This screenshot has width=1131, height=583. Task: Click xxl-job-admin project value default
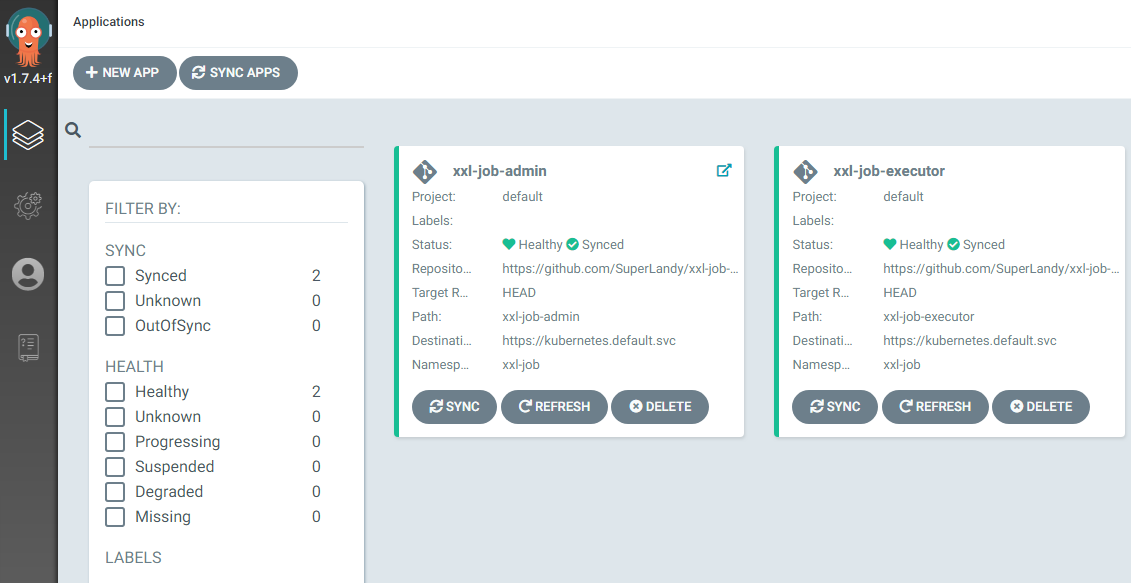[522, 196]
